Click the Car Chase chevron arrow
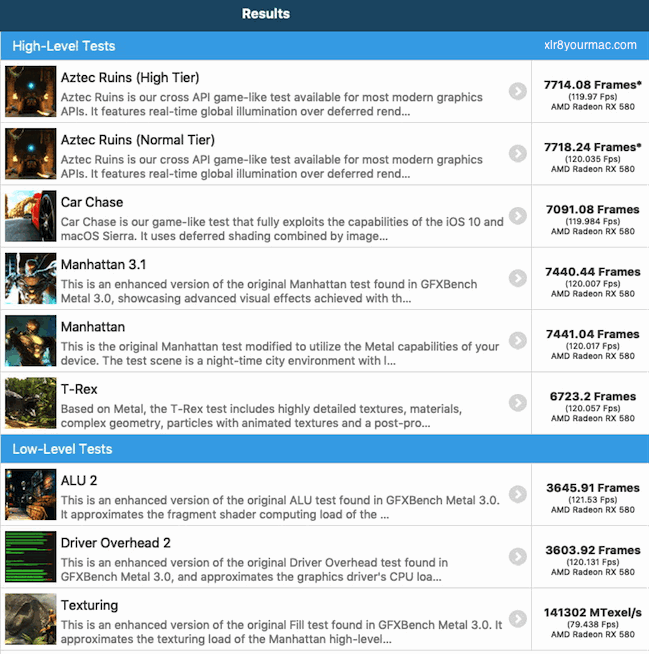 (x=518, y=216)
